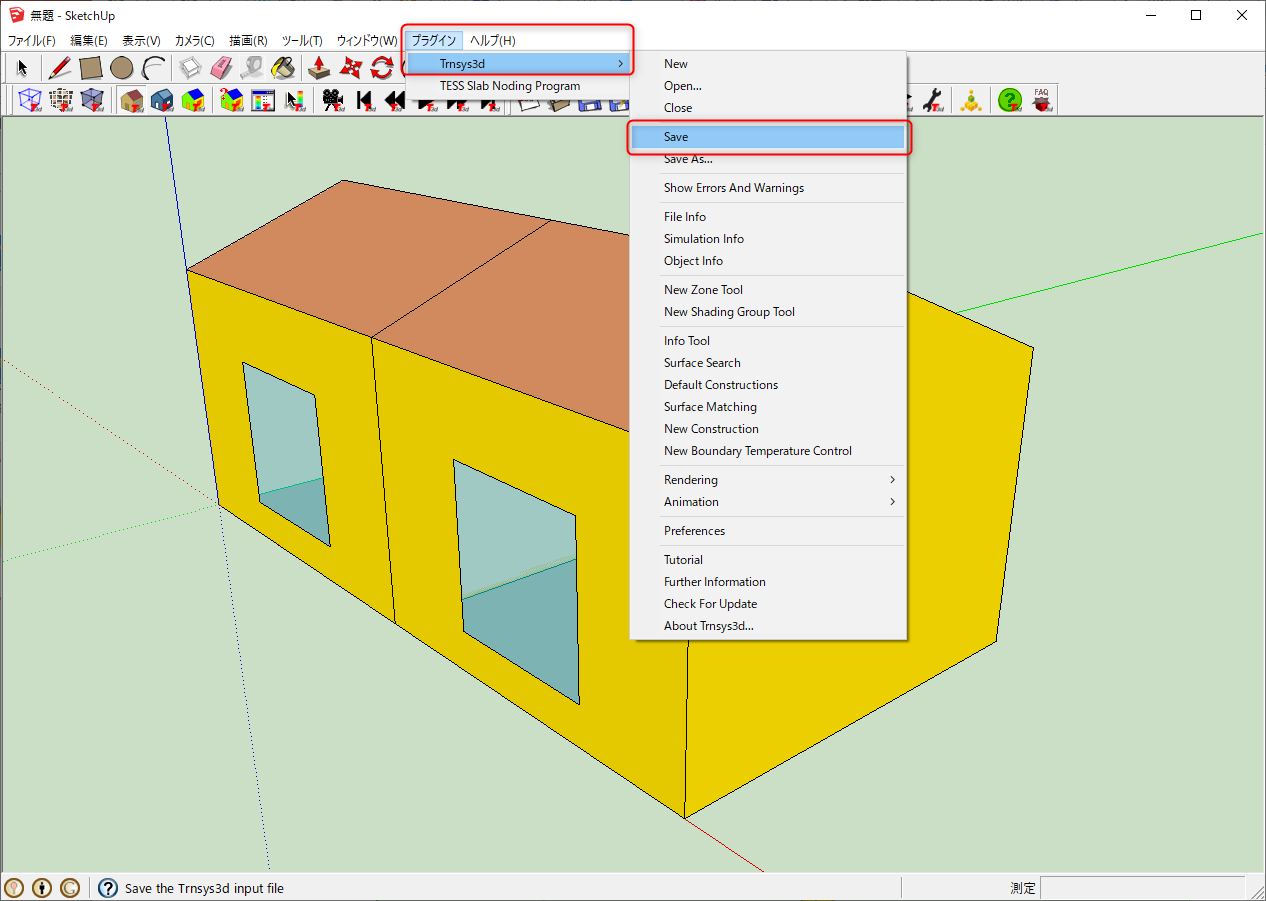Toggle the colored rendering-mode house icon
The height and width of the screenshot is (901, 1266).
(193, 100)
